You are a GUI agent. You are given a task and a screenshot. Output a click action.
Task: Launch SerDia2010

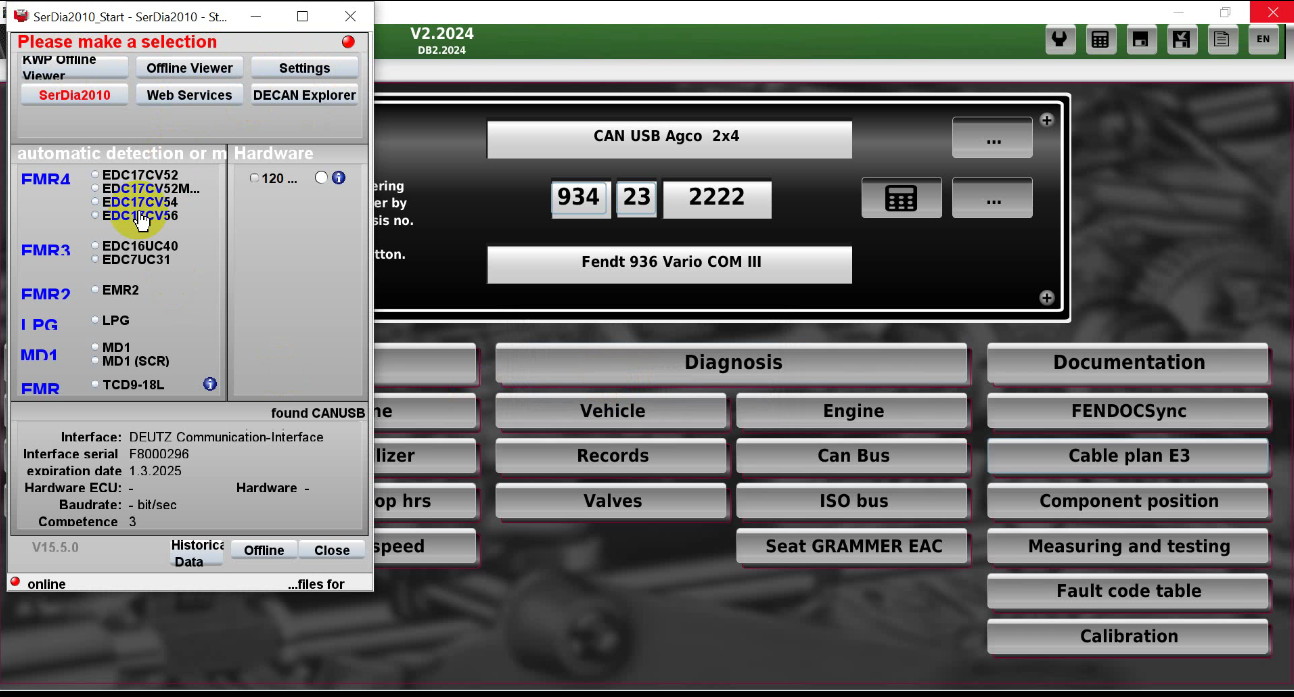(x=75, y=95)
